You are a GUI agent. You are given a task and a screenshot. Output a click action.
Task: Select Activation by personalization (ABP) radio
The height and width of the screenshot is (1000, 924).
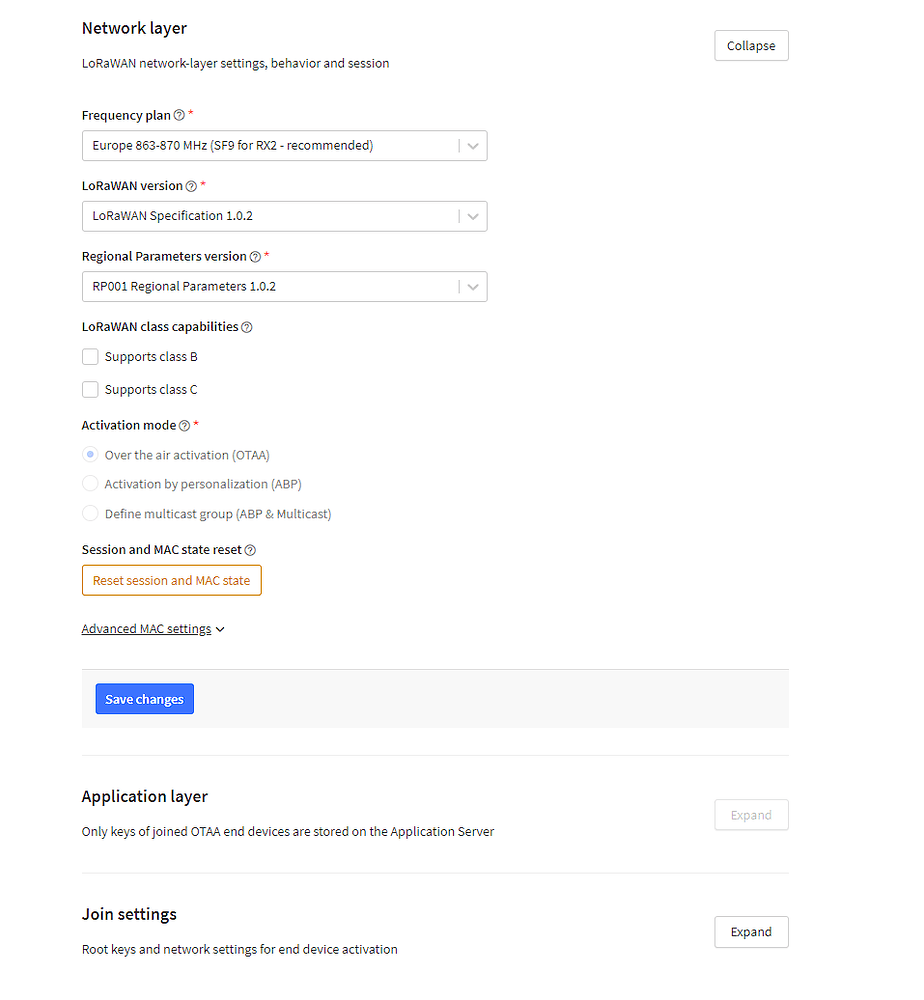[x=91, y=484]
